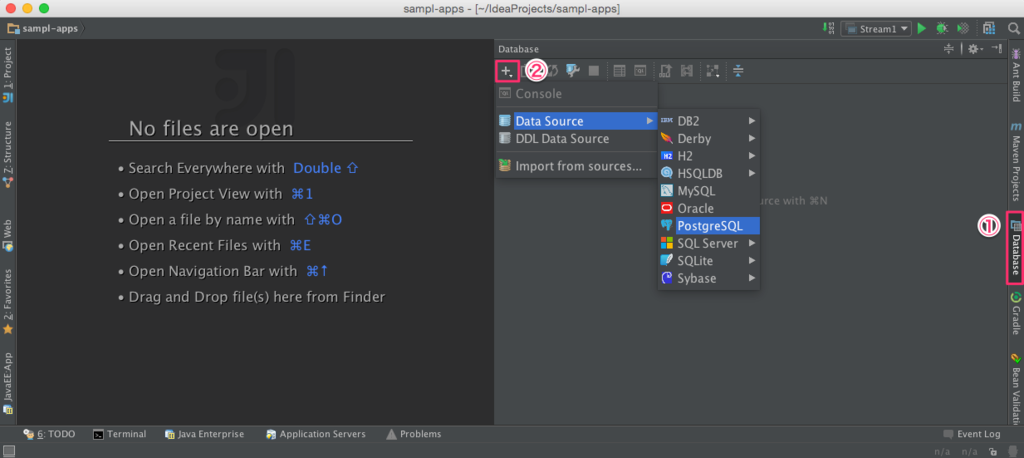Open the query console icon in toolbar

click(640, 71)
